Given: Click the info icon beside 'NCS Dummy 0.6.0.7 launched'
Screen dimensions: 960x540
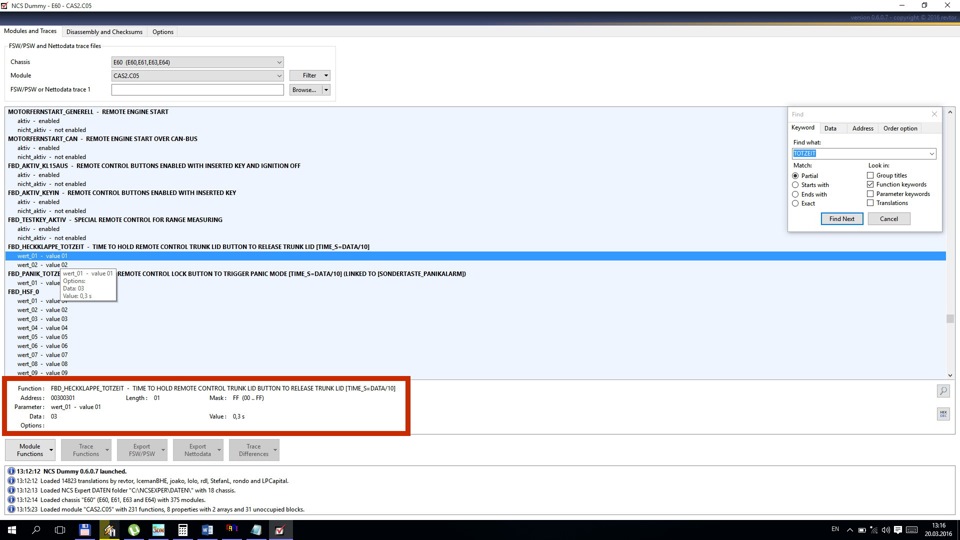Looking at the screenshot, I should coord(11,471).
